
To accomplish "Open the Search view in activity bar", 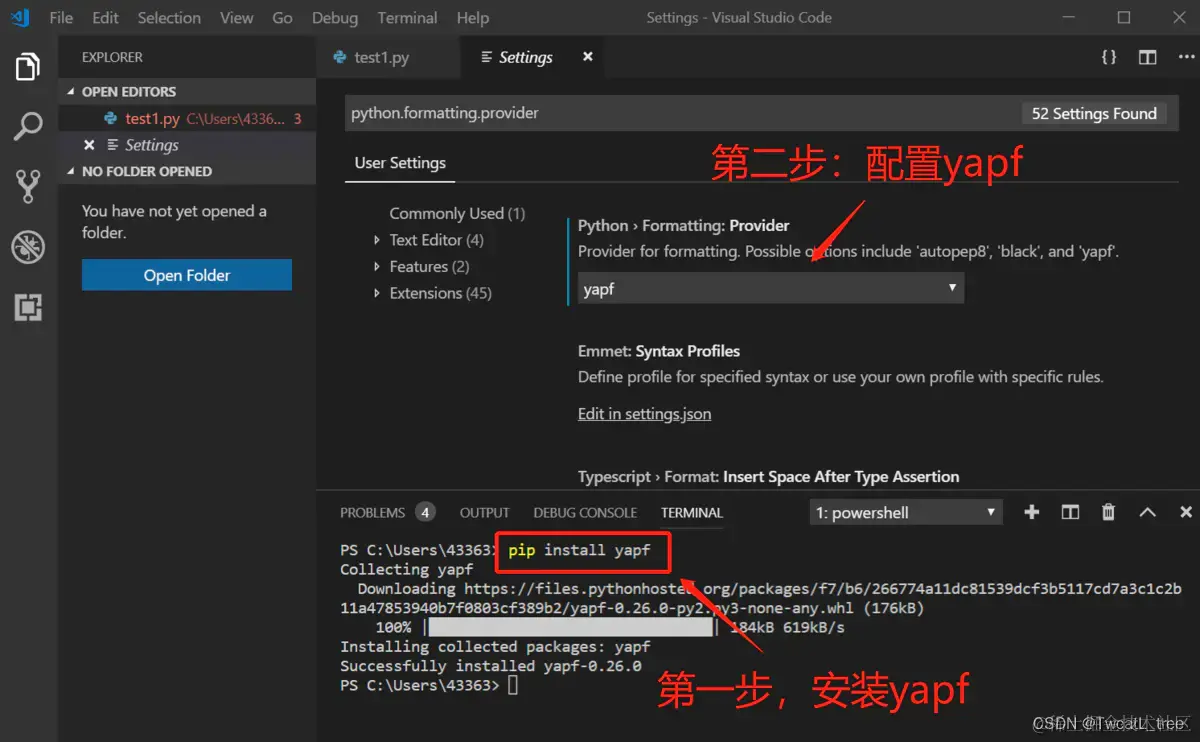I will [28, 126].
